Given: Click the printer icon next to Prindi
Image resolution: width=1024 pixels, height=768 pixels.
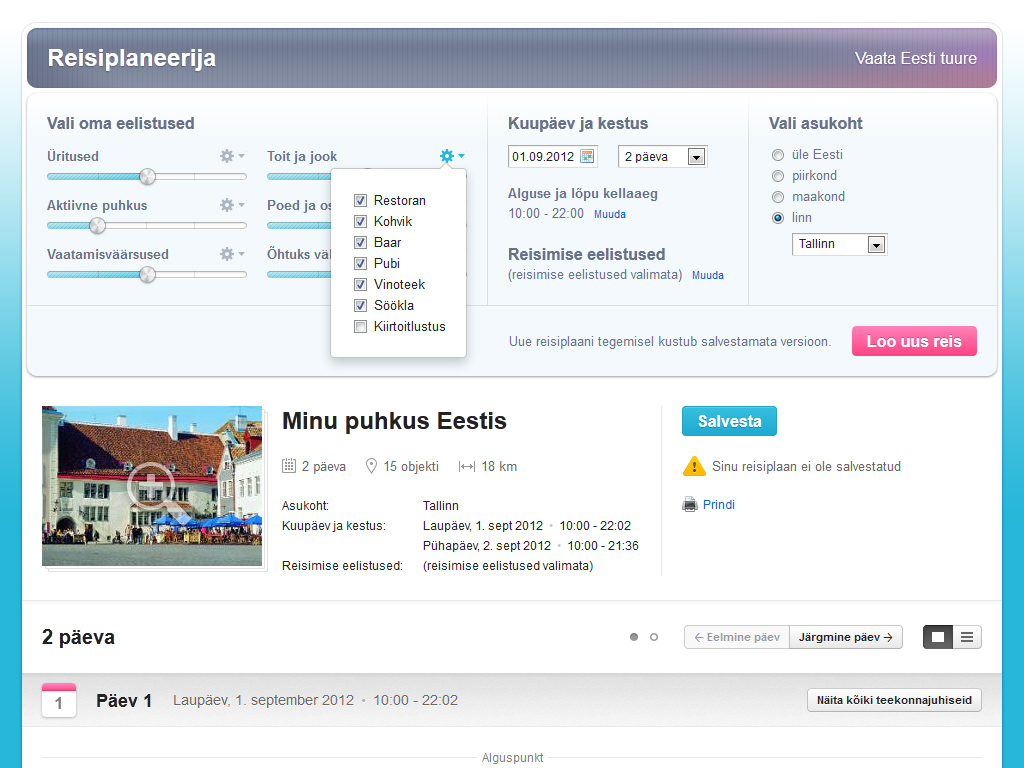Looking at the screenshot, I should coord(690,505).
